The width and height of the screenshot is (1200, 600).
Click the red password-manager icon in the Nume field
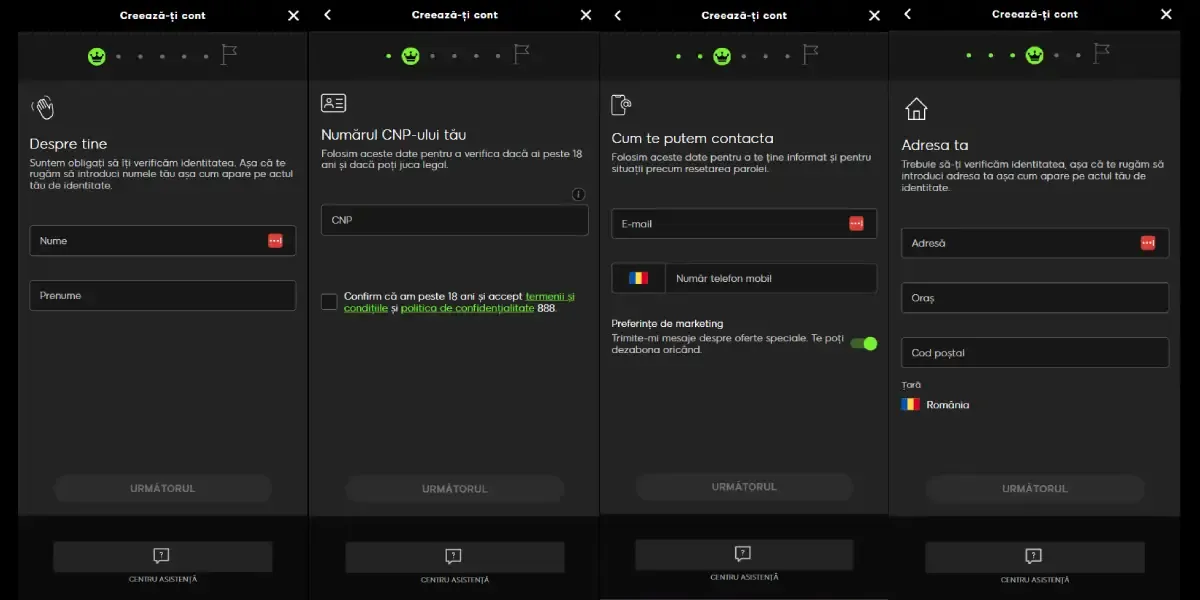click(275, 241)
